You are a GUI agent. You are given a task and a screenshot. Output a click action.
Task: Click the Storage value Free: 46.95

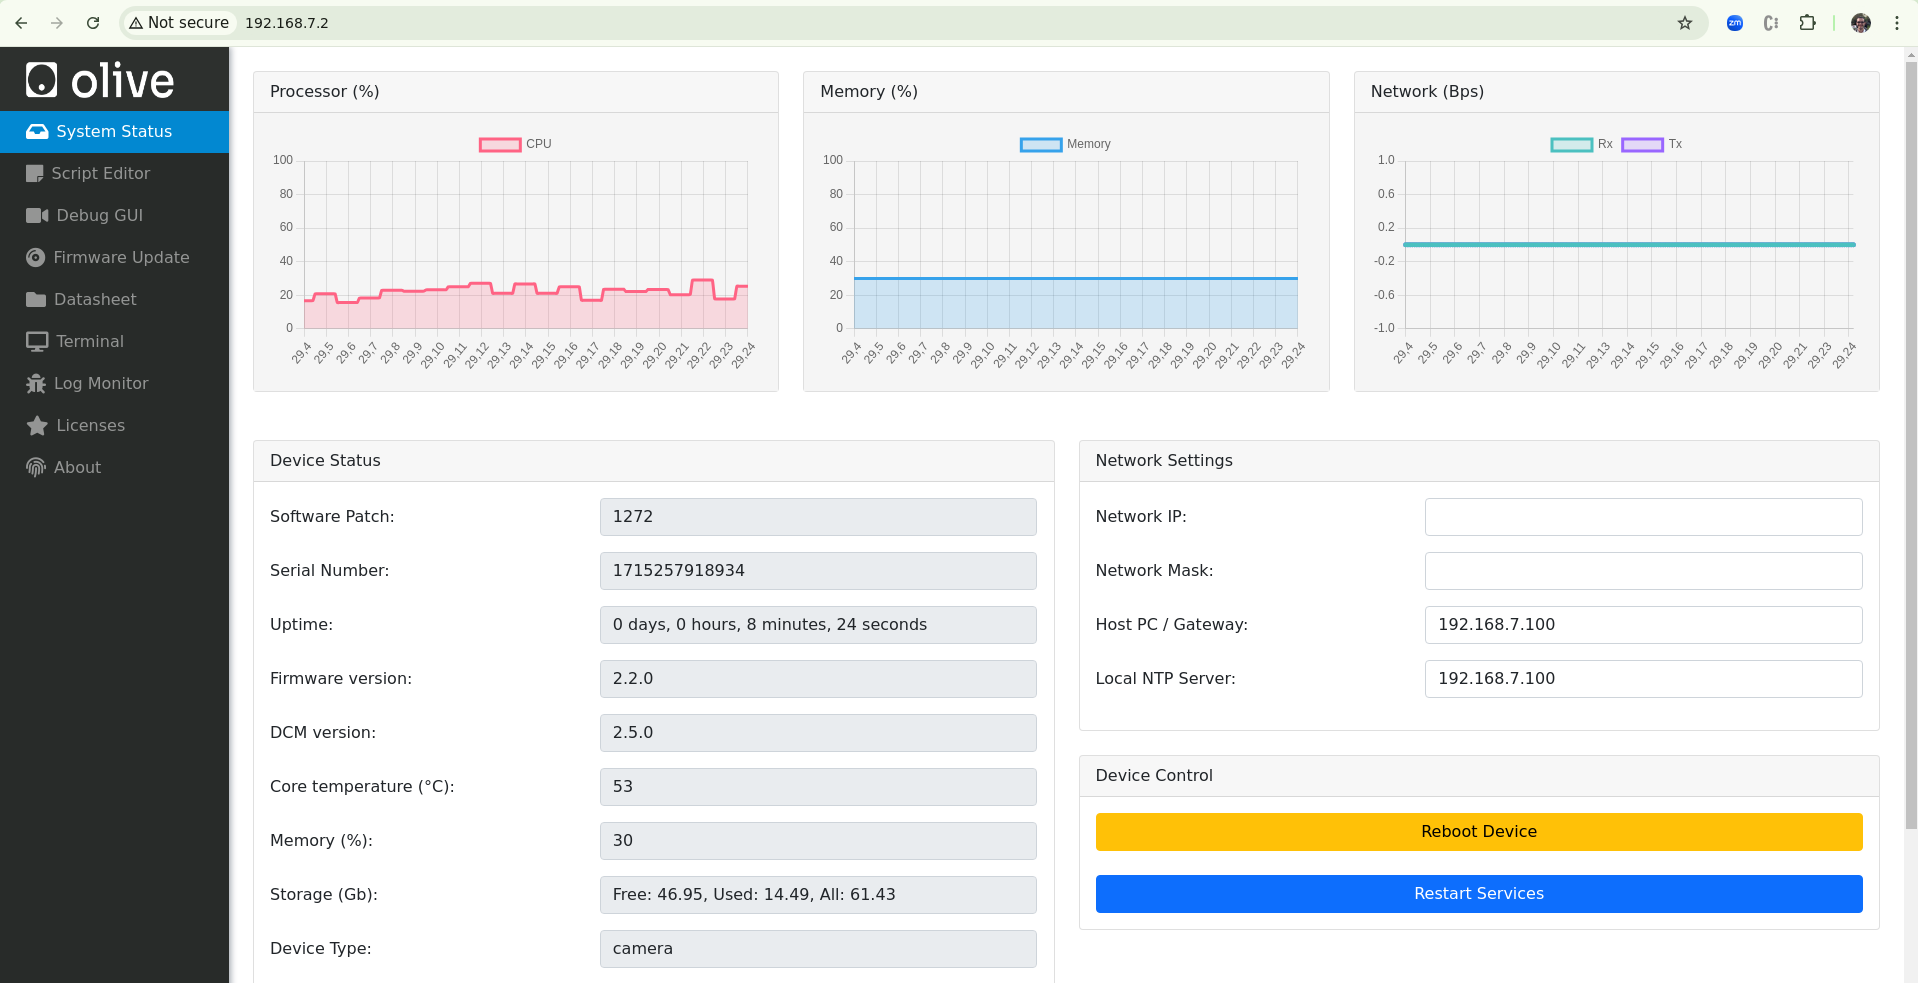tap(818, 895)
